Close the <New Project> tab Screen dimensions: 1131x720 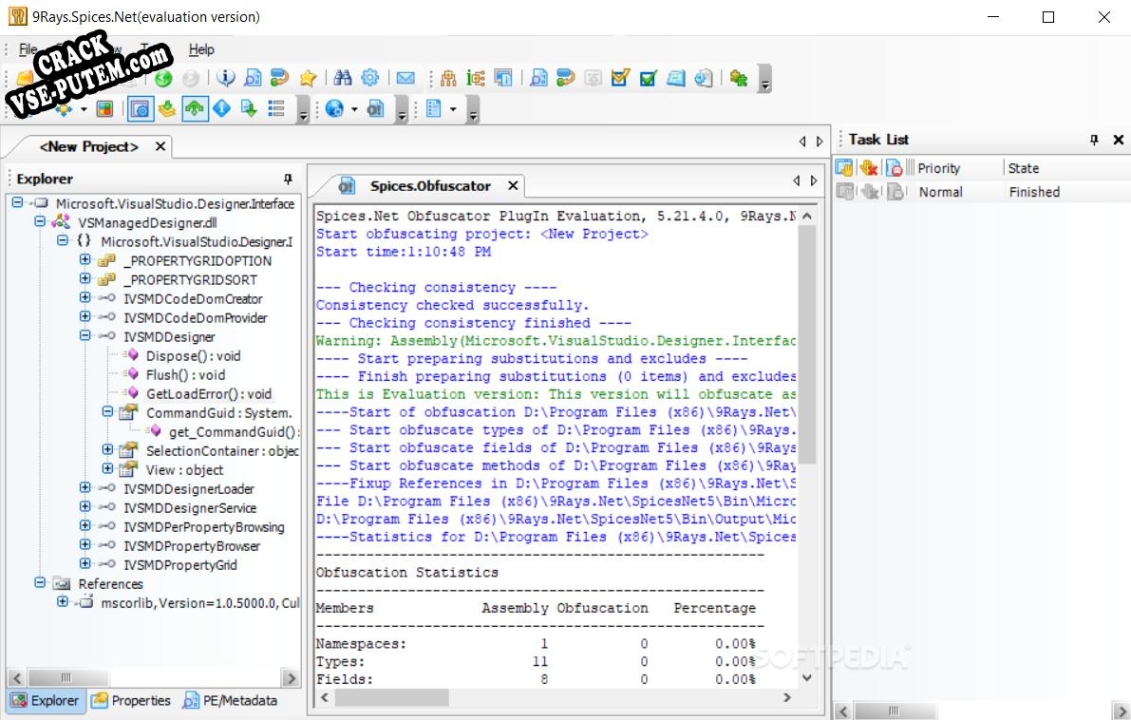click(x=160, y=146)
